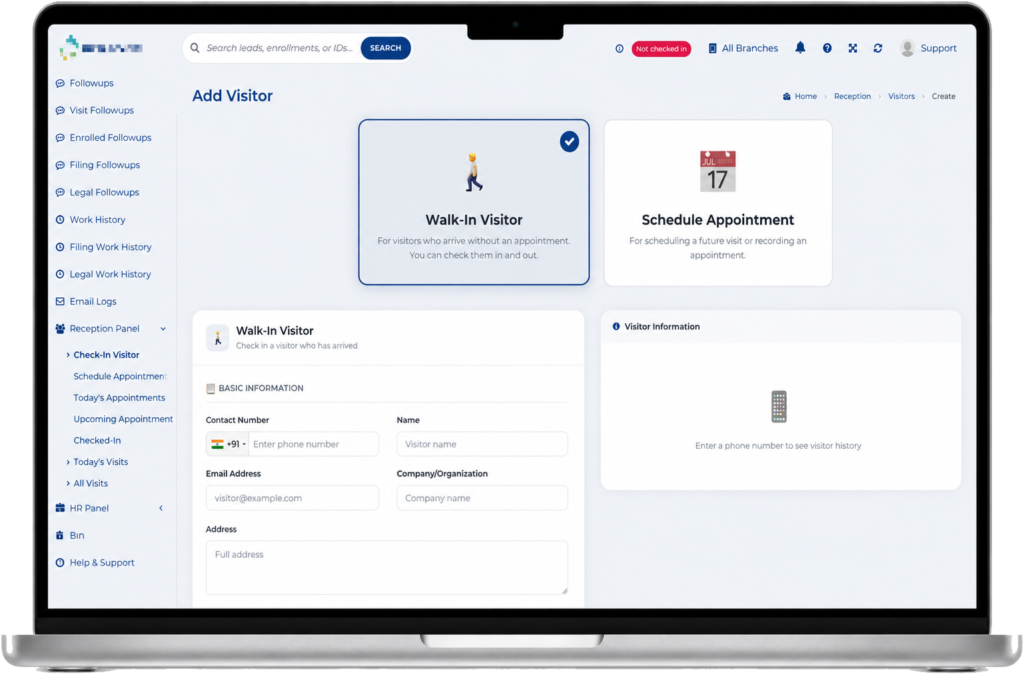The width and height of the screenshot is (1024, 682).
Task: Click the info icon beside Not checked in
Action: click(x=619, y=48)
